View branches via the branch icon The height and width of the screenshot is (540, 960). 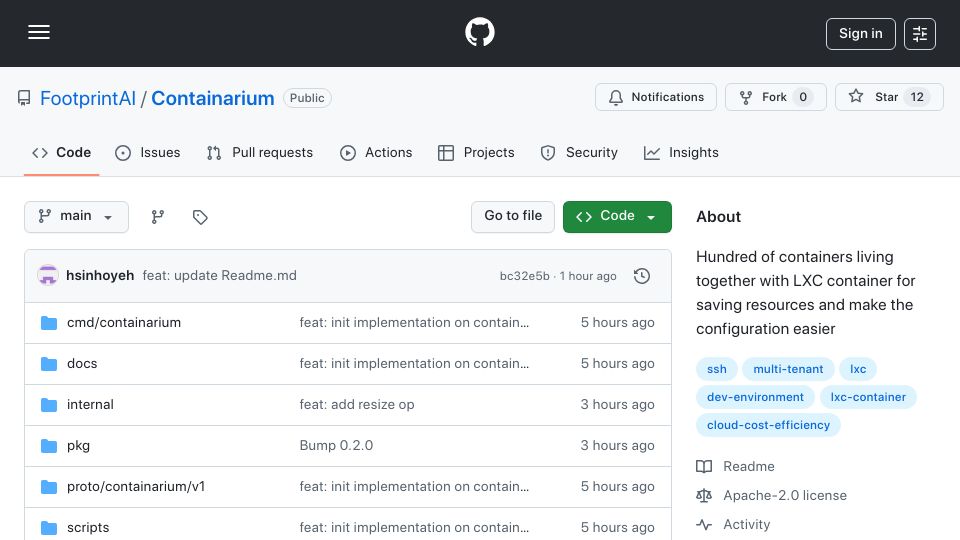pos(158,217)
